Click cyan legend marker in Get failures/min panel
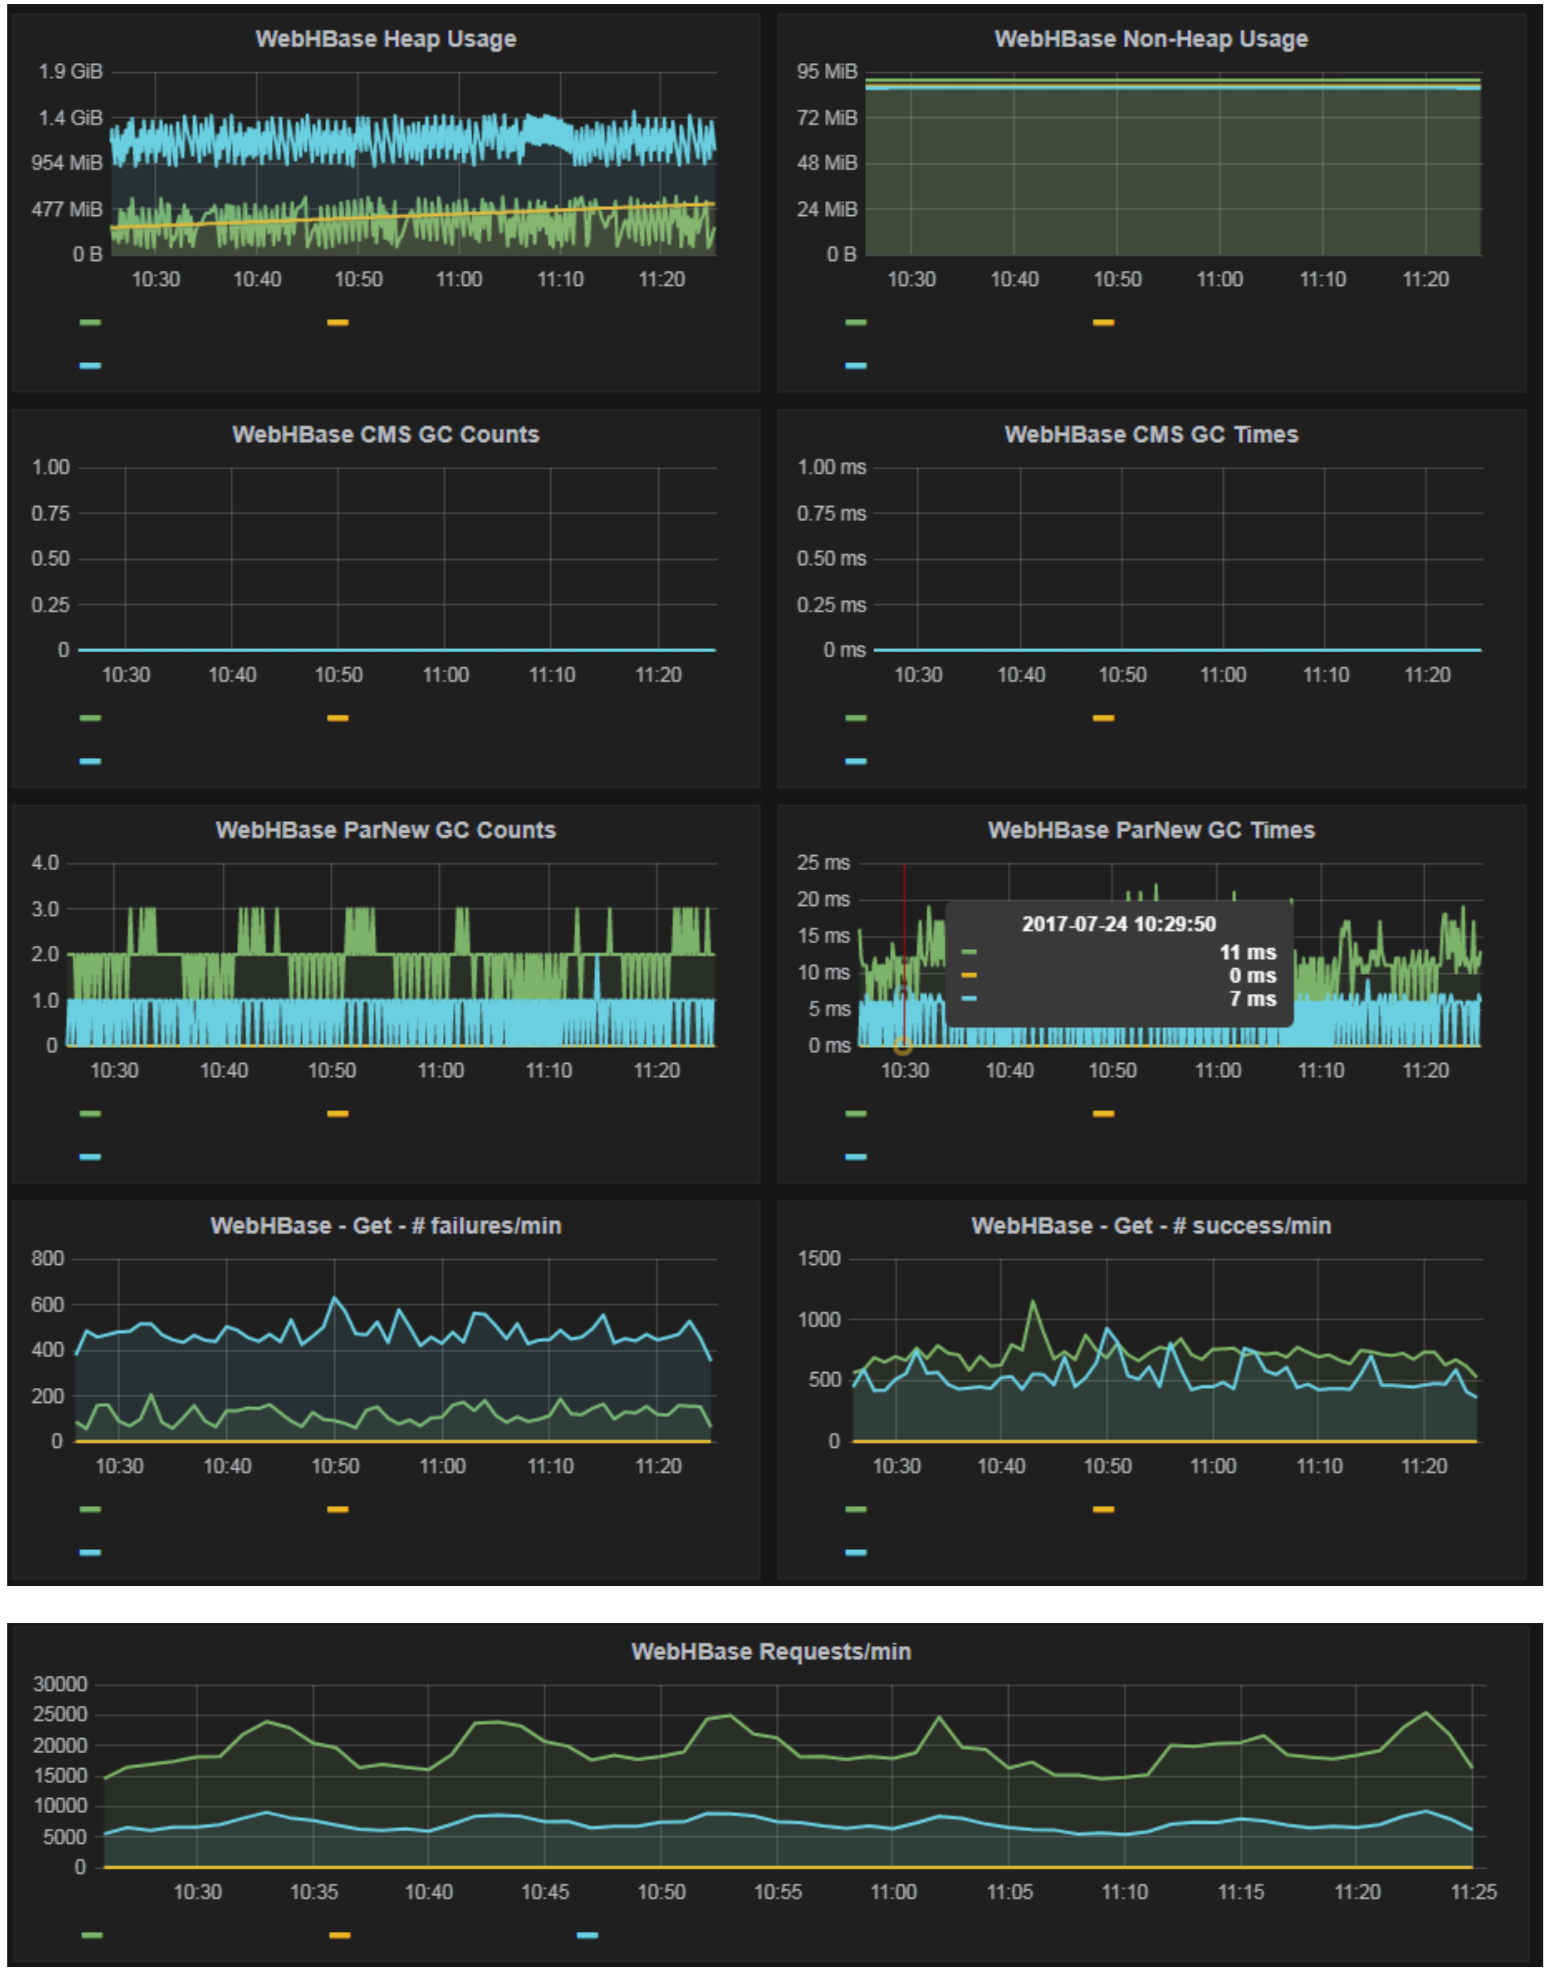Image resolution: width=1548 pixels, height=1976 pixels. [90, 1552]
